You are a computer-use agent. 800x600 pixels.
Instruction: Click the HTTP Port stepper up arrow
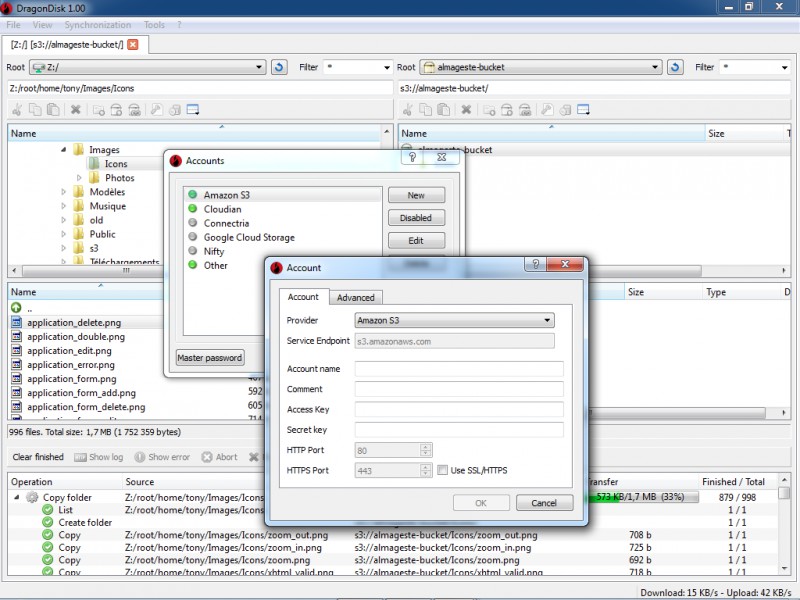click(x=426, y=446)
